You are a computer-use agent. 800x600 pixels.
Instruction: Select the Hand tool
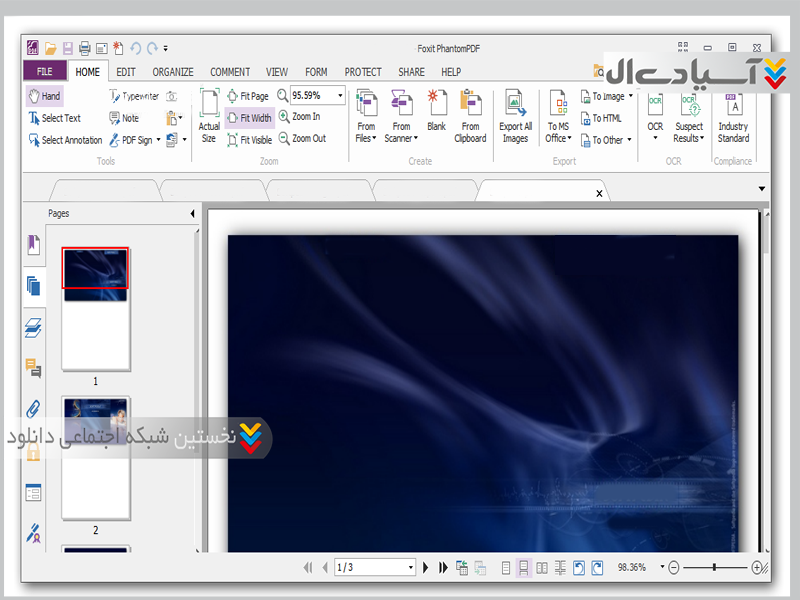click(44, 96)
